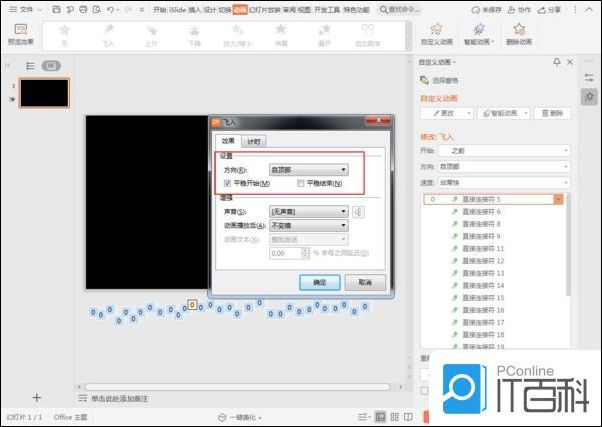
Task: Click the 确定 OK button
Action: (x=319, y=283)
